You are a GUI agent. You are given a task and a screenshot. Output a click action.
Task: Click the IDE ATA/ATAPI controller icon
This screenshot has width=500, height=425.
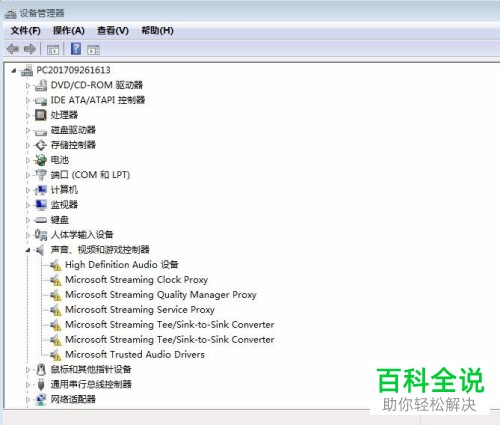(x=41, y=100)
